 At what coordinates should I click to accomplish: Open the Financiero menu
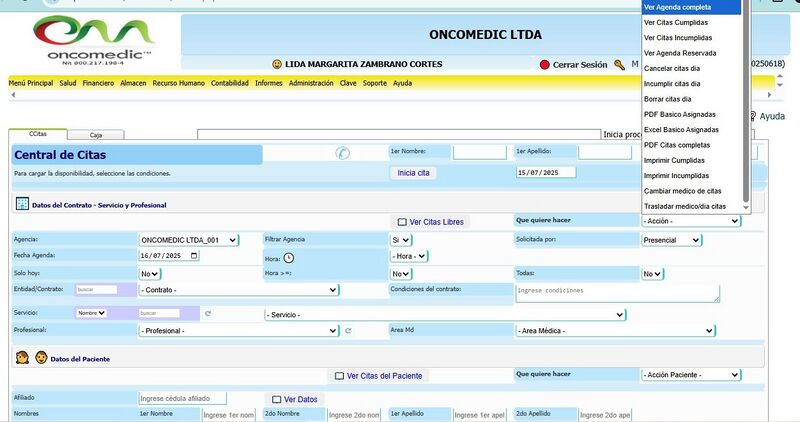(98, 83)
